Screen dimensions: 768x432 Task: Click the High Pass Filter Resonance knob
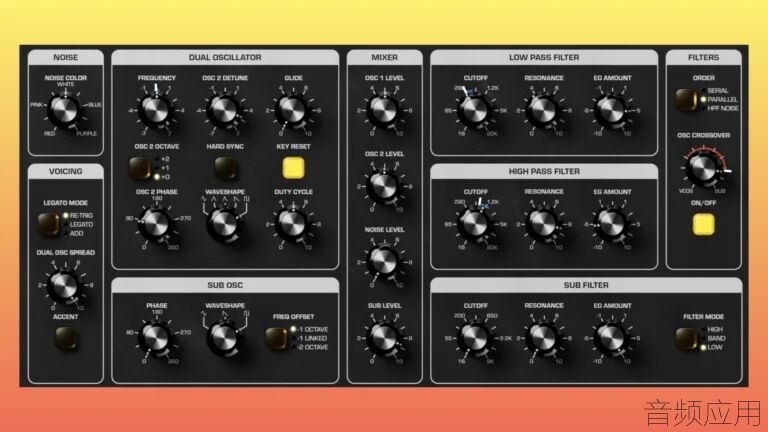click(543, 224)
